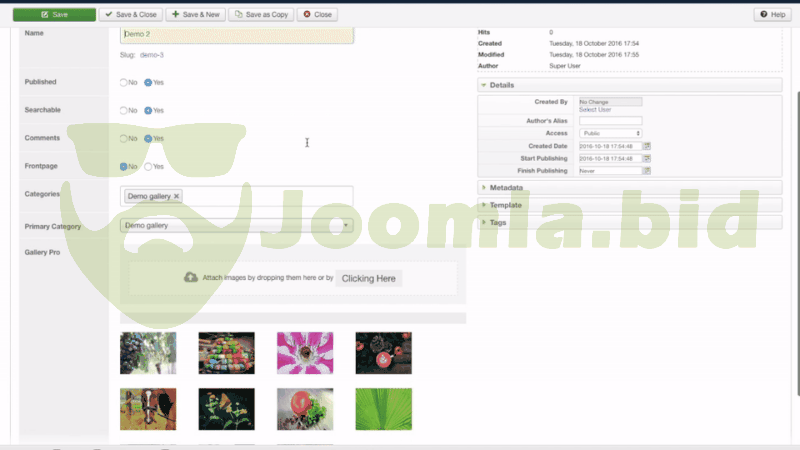Set Frontpage to Yes
The height and width of the screenshot is (450, 800).
(x=148, y=167)
